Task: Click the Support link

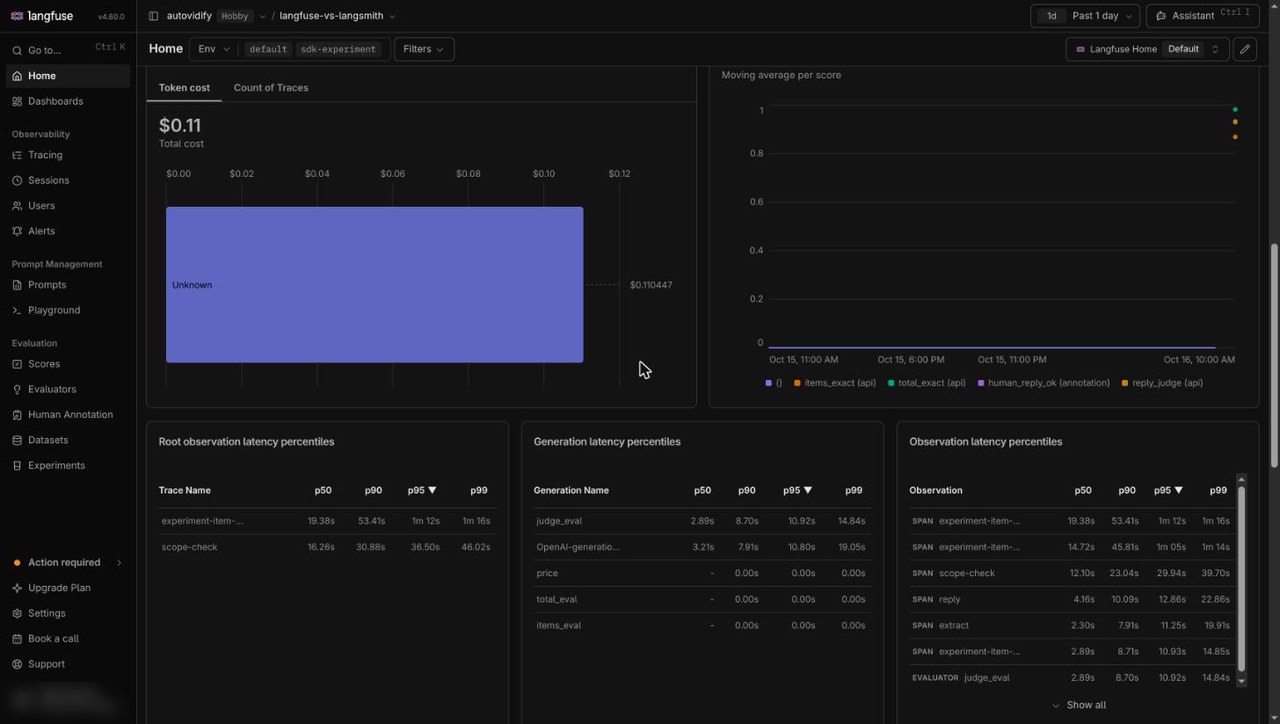Action: [x=68, y=664]
